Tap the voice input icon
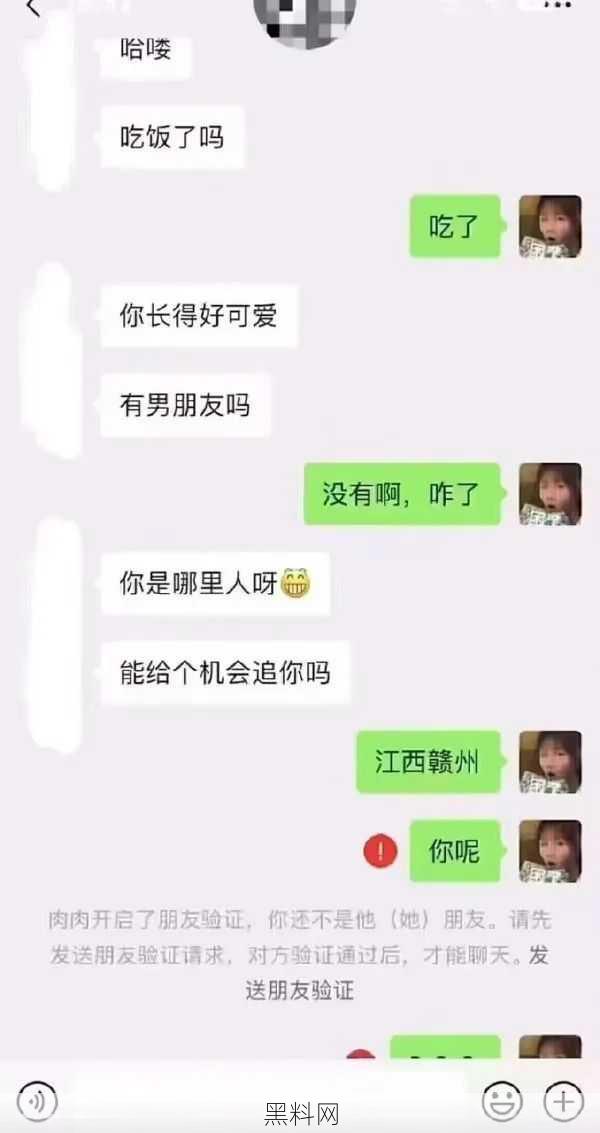The width and height of the screenshot is (600, 1133). coord(37,1101)
